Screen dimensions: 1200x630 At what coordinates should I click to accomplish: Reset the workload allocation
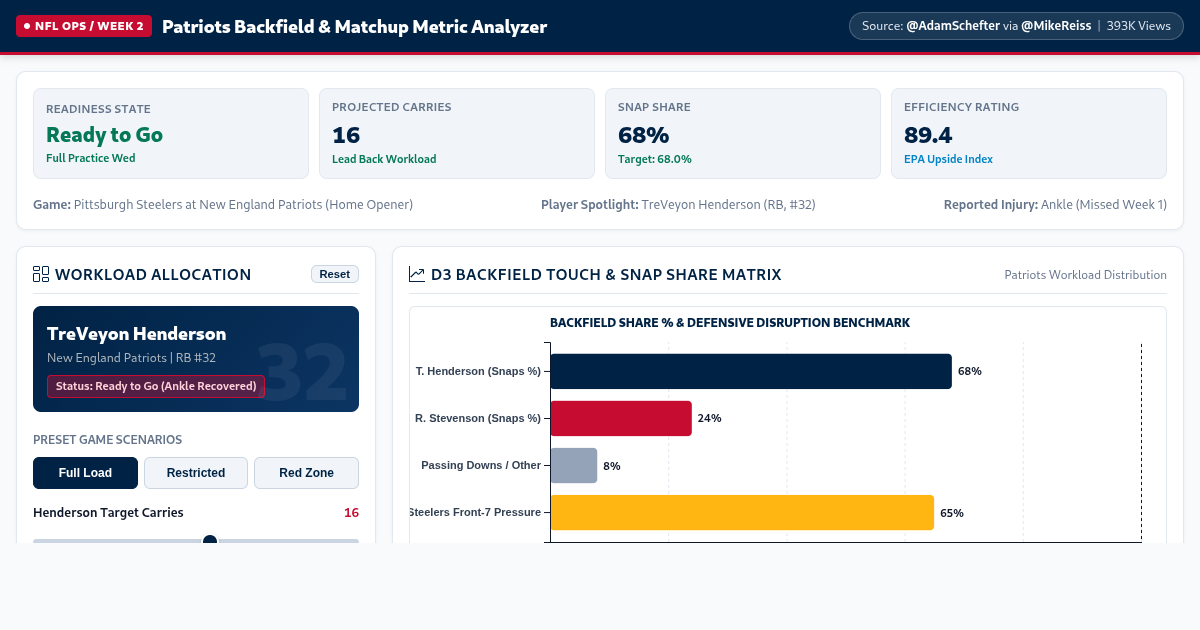pyautogui.click(x=335, y=274)
